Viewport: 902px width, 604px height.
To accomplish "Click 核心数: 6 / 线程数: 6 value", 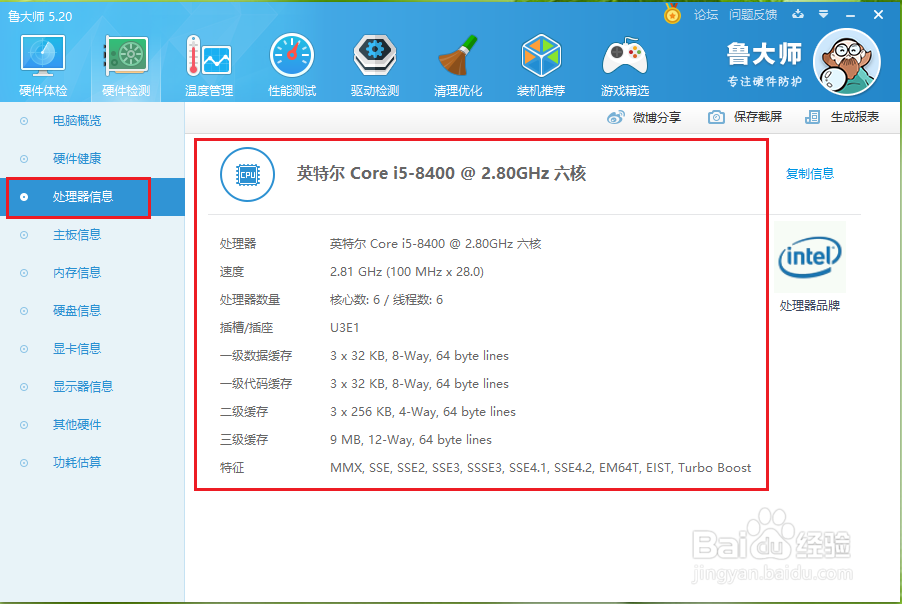I will tap(387, 300).
